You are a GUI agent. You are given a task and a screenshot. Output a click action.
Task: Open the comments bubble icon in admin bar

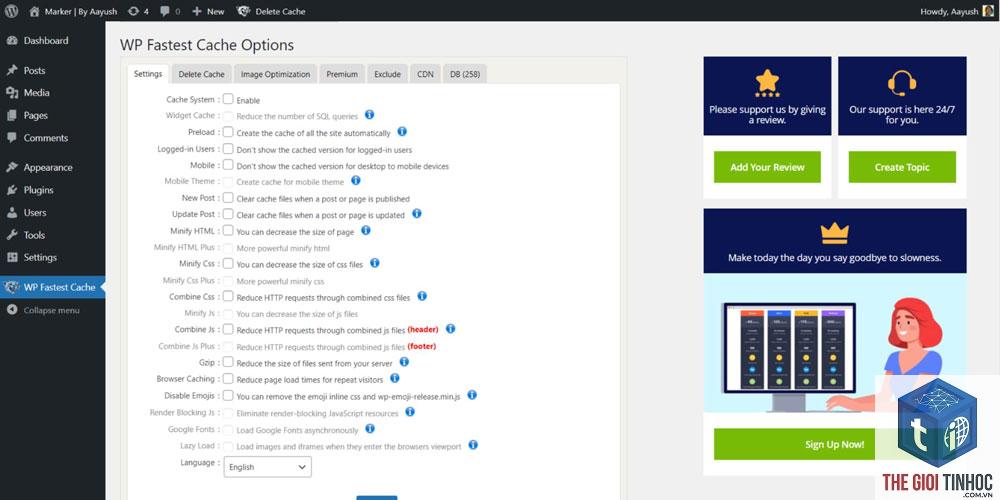[165, 11]
